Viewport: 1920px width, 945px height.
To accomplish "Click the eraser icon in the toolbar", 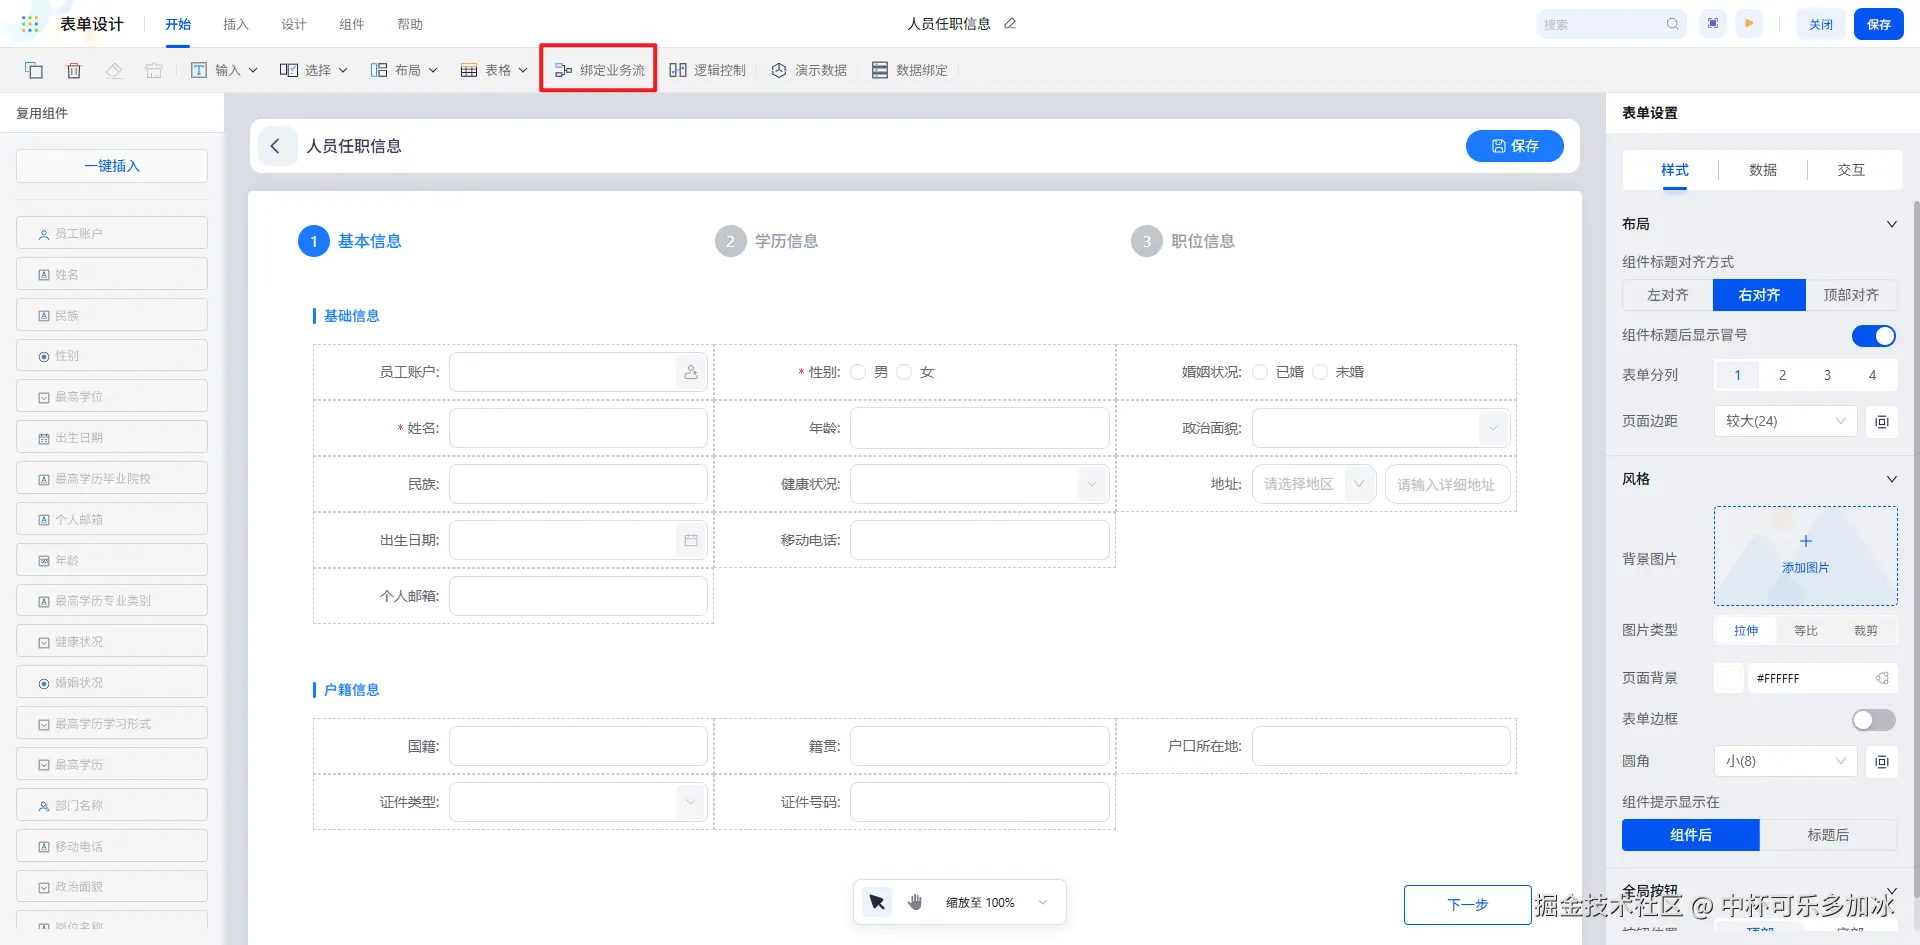I will point(114,70).
